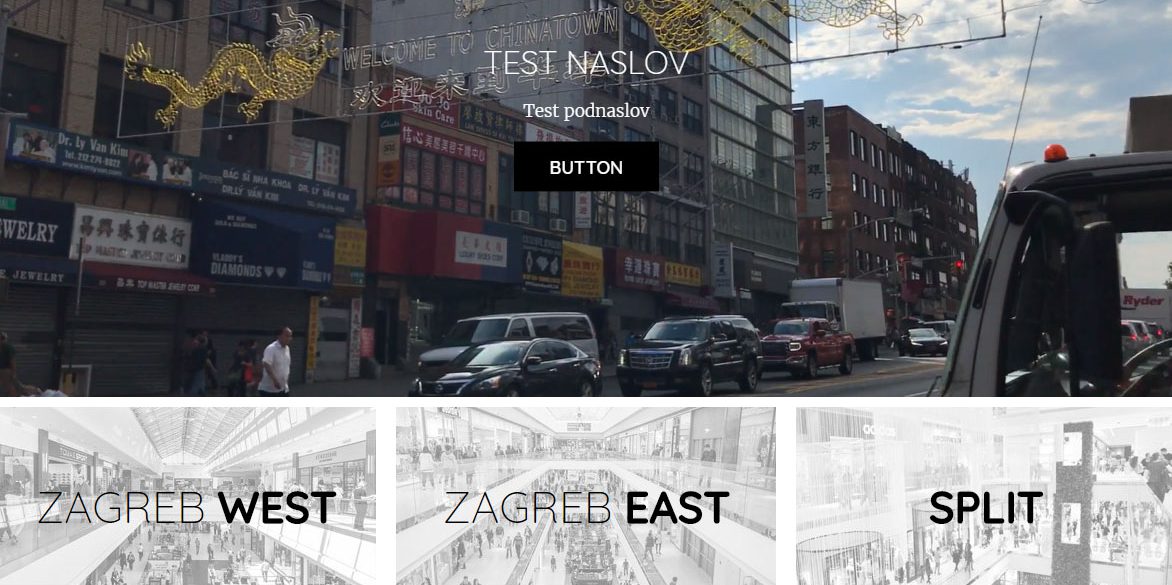Click the Vladdy's Diamonds storefront sign
1172x585 pixels.
247,266
